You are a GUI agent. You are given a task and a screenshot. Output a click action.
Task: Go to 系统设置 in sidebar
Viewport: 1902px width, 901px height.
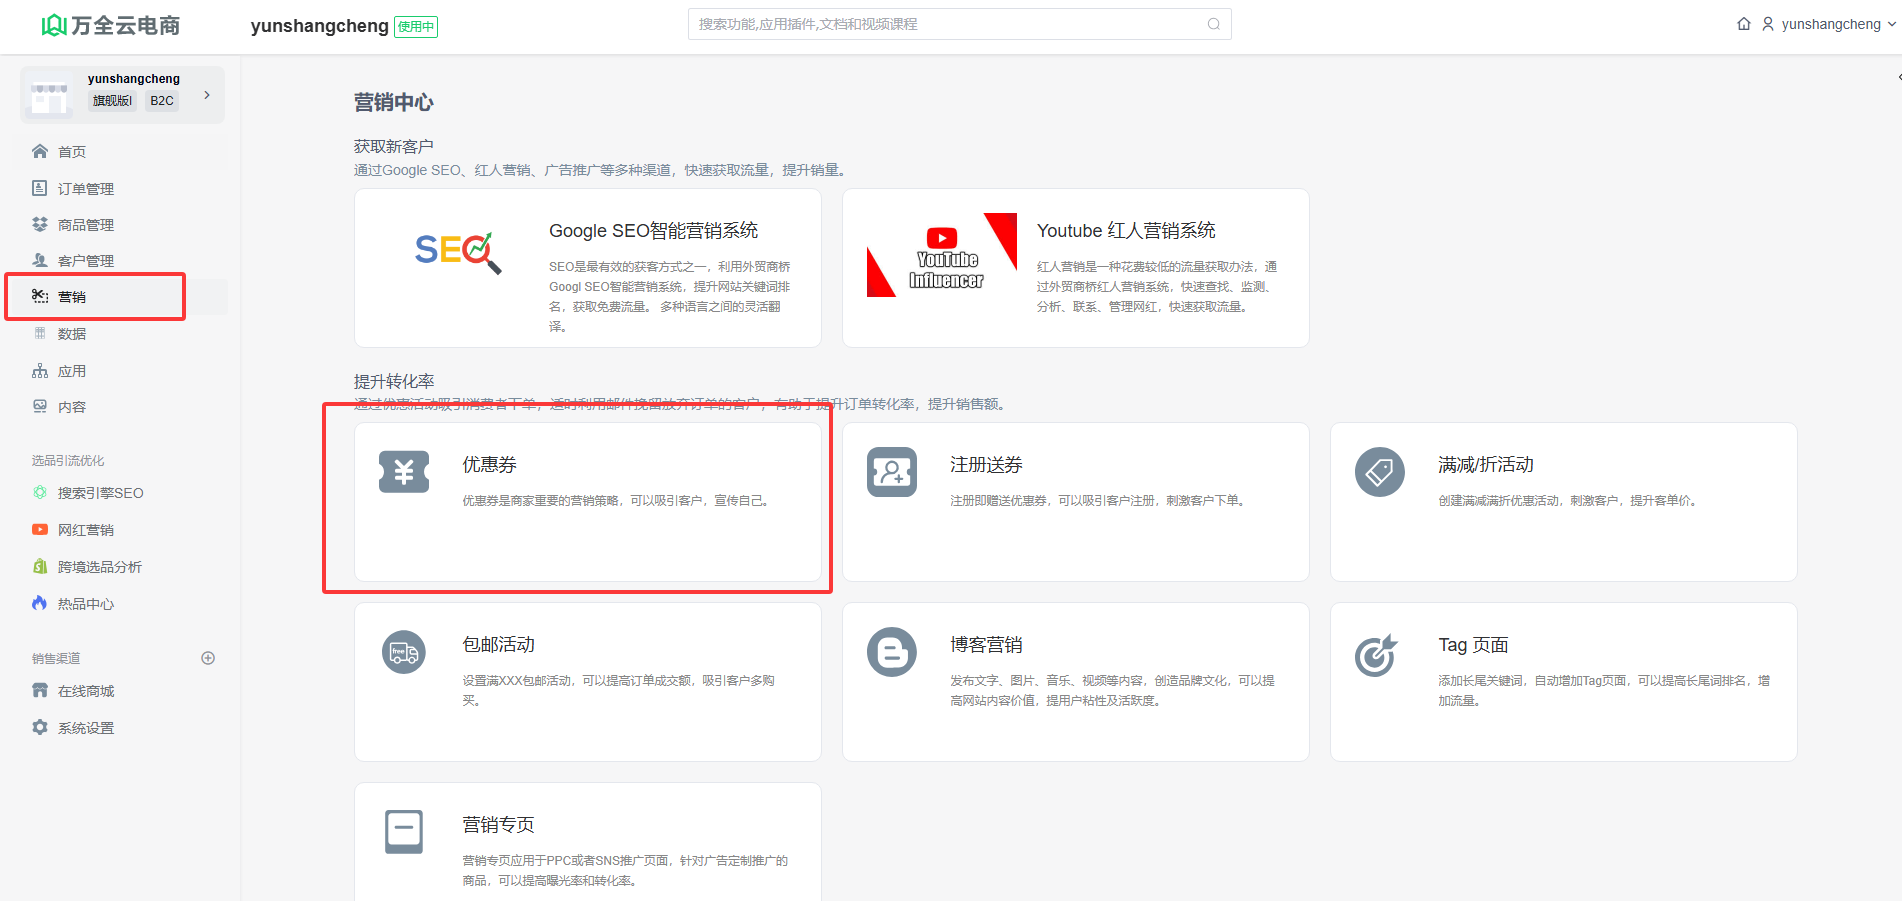point(85,728)
